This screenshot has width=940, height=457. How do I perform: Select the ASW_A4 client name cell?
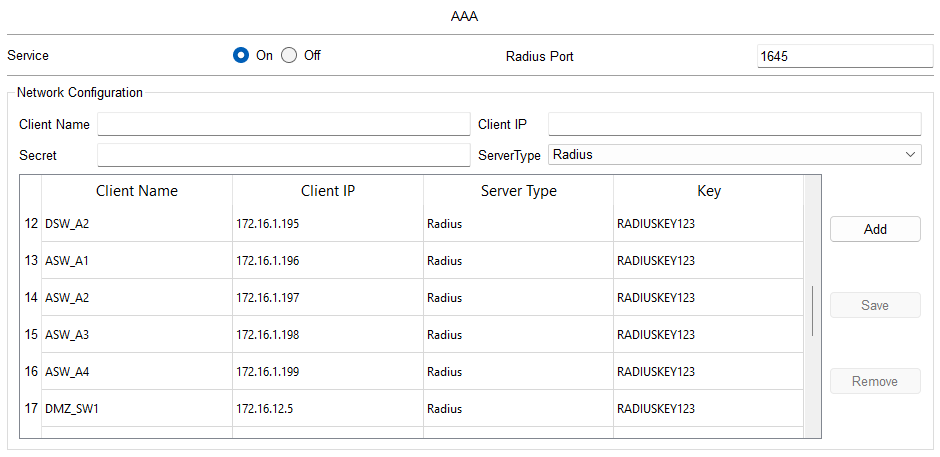pos(137,371)
